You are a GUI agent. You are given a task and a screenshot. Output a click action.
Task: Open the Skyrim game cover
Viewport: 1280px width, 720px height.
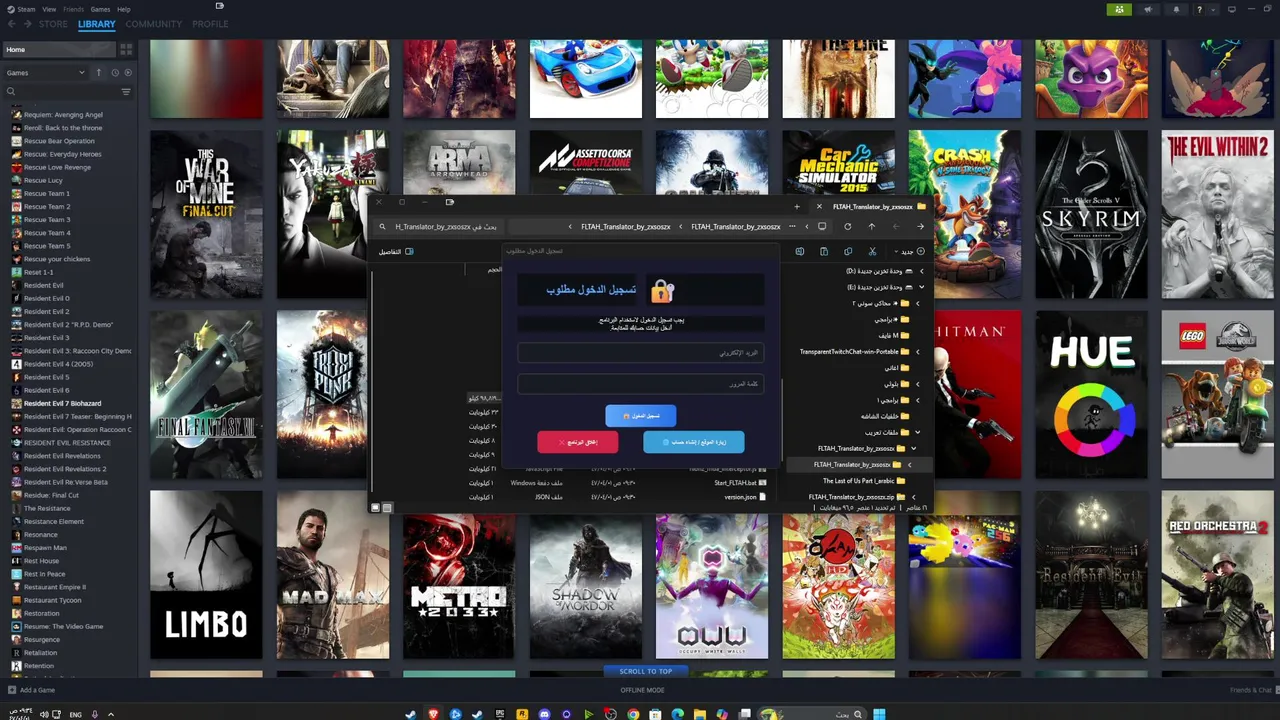(1091, 215)
